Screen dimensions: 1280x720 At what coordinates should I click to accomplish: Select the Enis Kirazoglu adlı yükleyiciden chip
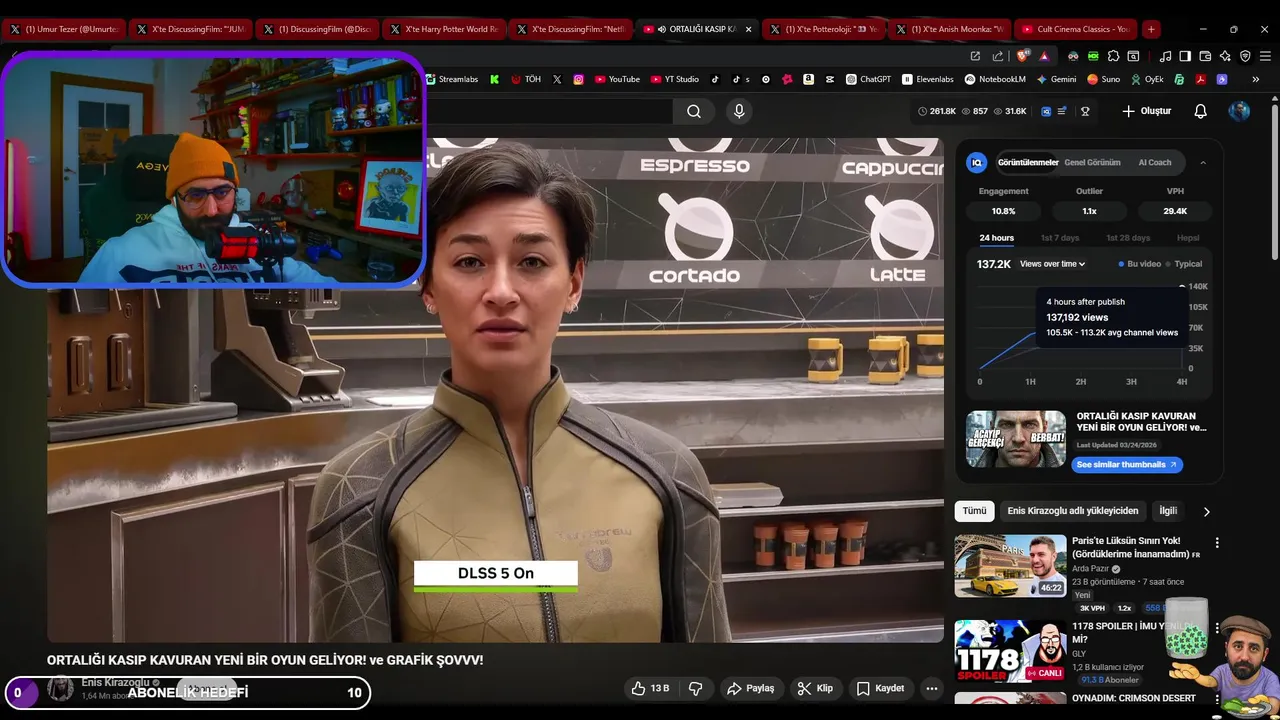1072,511
